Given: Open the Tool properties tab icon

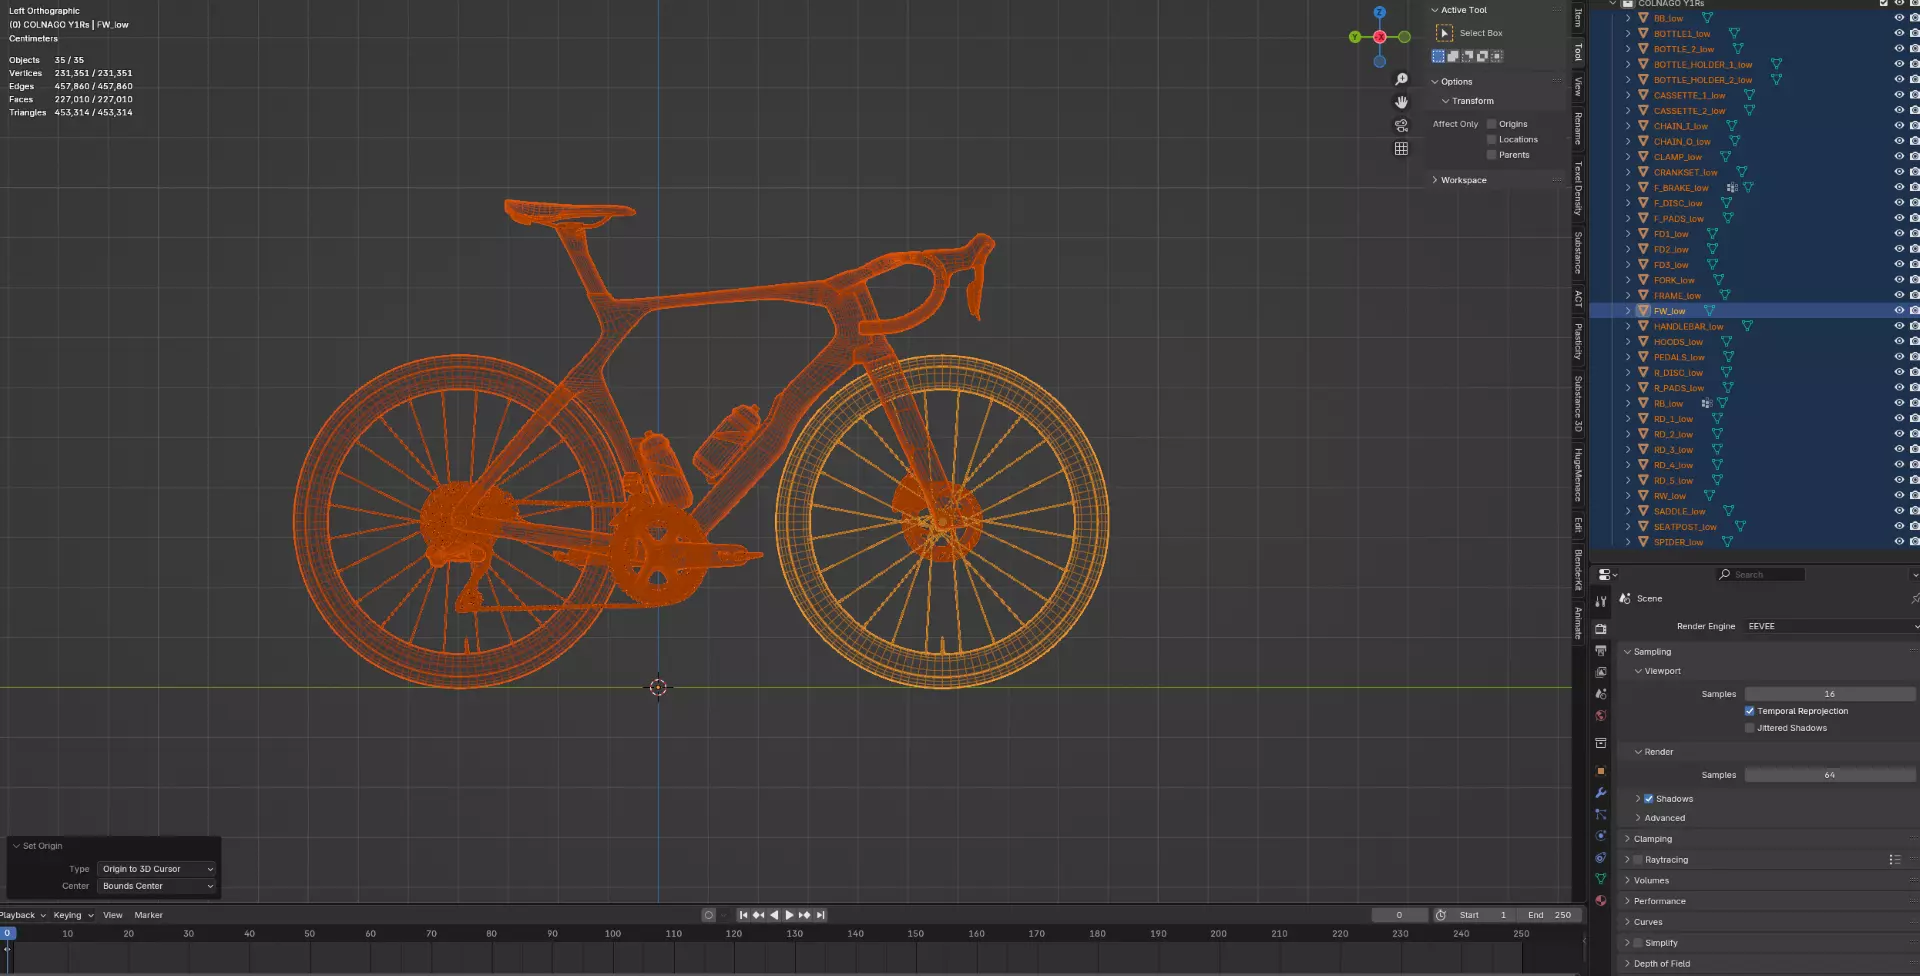Looking at the screenshot, I should (1600, 601).
